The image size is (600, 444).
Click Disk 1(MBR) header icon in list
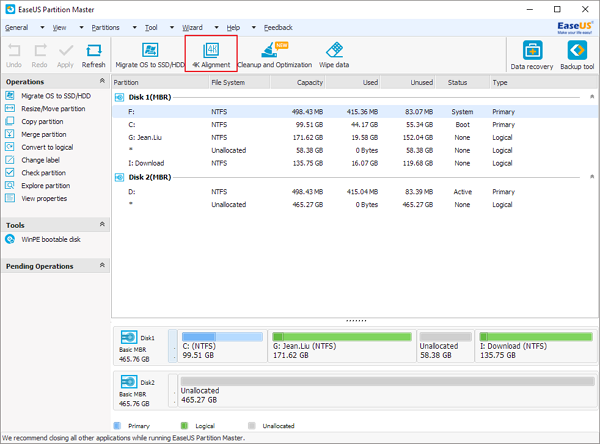click(119, 97)
